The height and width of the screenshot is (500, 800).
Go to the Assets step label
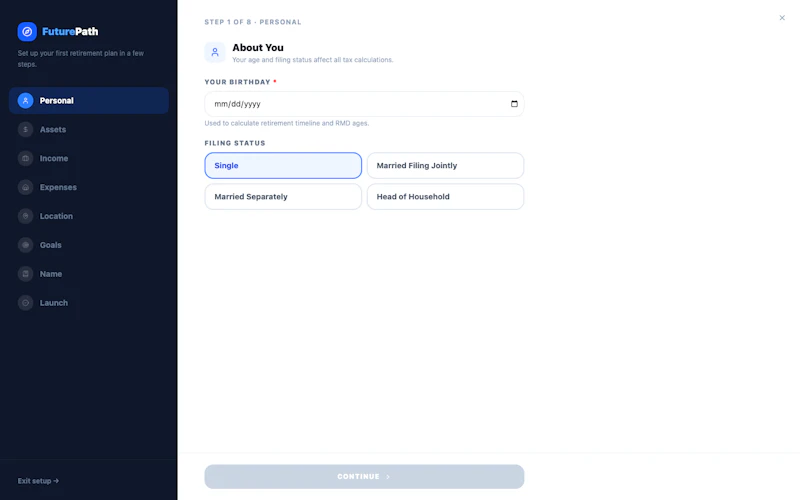point(53,130)
